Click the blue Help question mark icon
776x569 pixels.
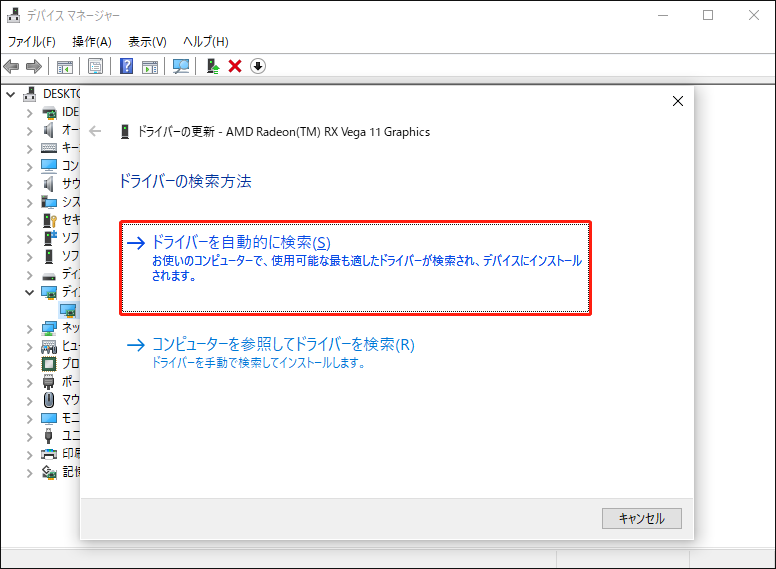126,66
